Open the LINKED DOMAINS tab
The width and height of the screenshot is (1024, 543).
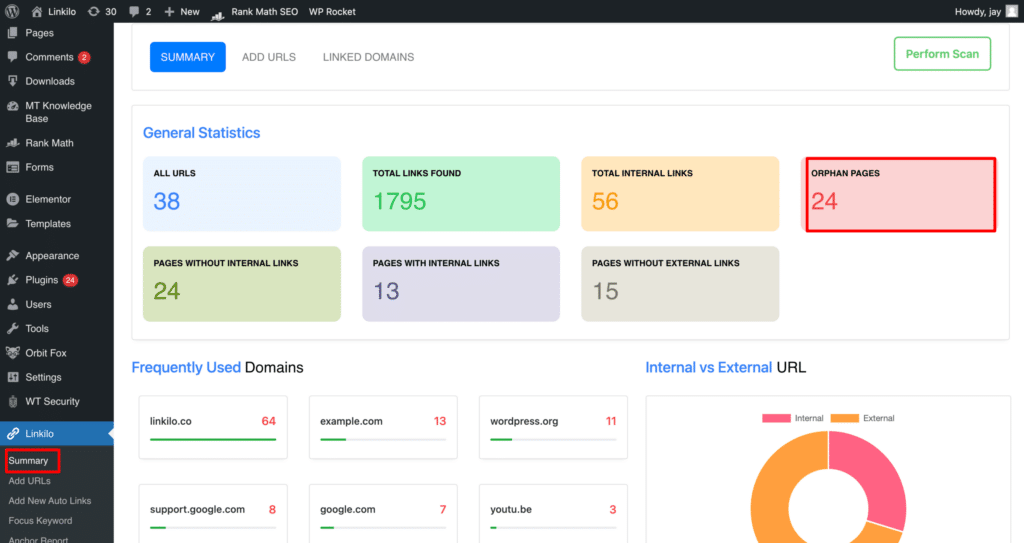pyautogui.click(x=368, y=57)
